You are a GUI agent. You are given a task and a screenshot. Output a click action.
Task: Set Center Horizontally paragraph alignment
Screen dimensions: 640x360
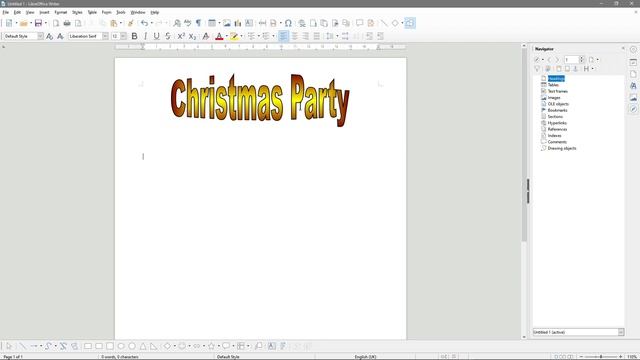294,36
